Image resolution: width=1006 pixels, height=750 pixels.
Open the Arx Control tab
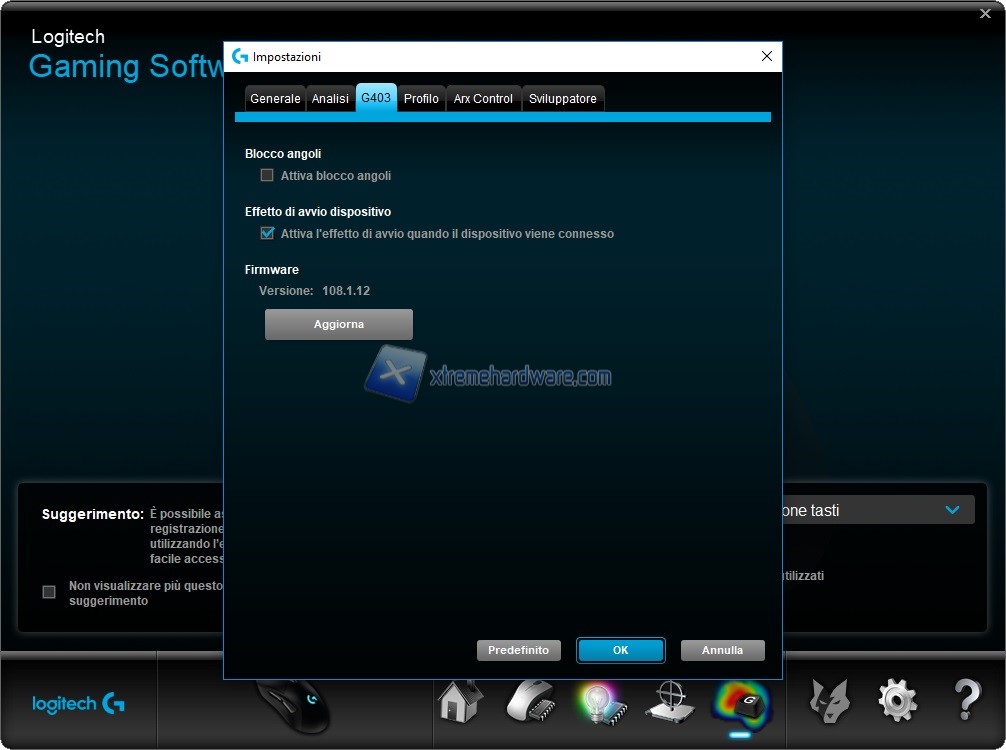tap(483, 99)
